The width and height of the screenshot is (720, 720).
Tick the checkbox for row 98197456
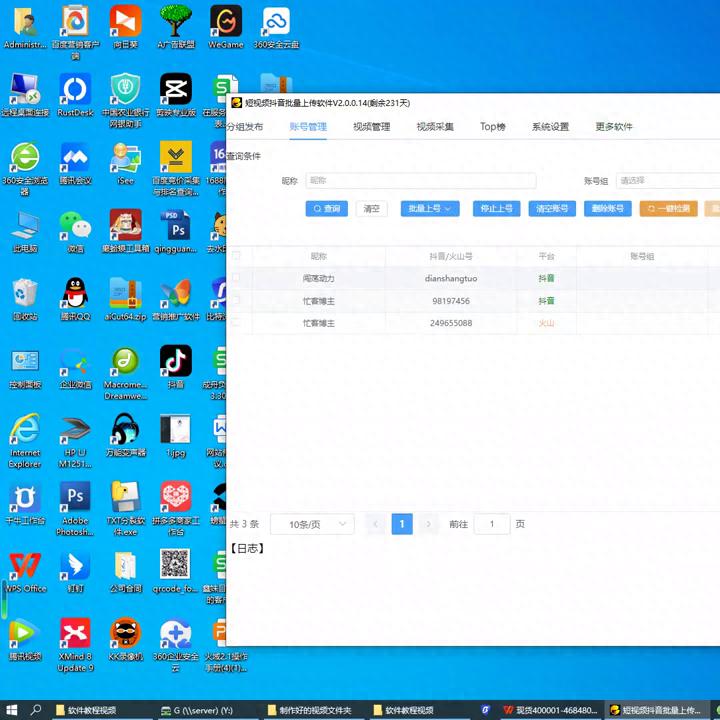click(236, 300)
